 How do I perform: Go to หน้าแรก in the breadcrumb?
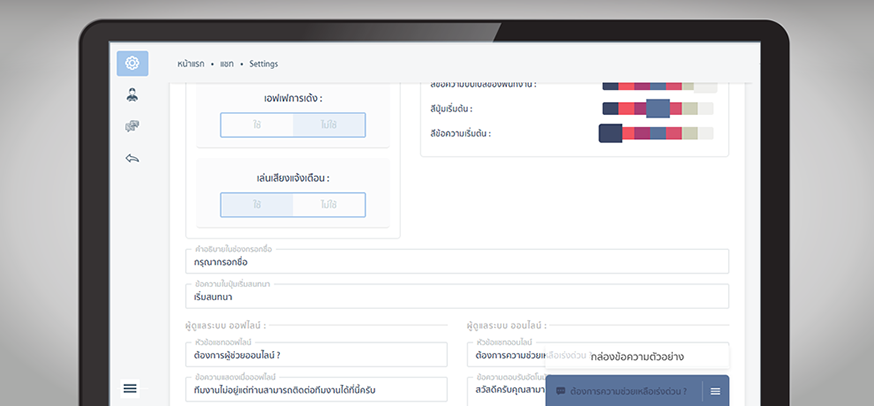191,64
